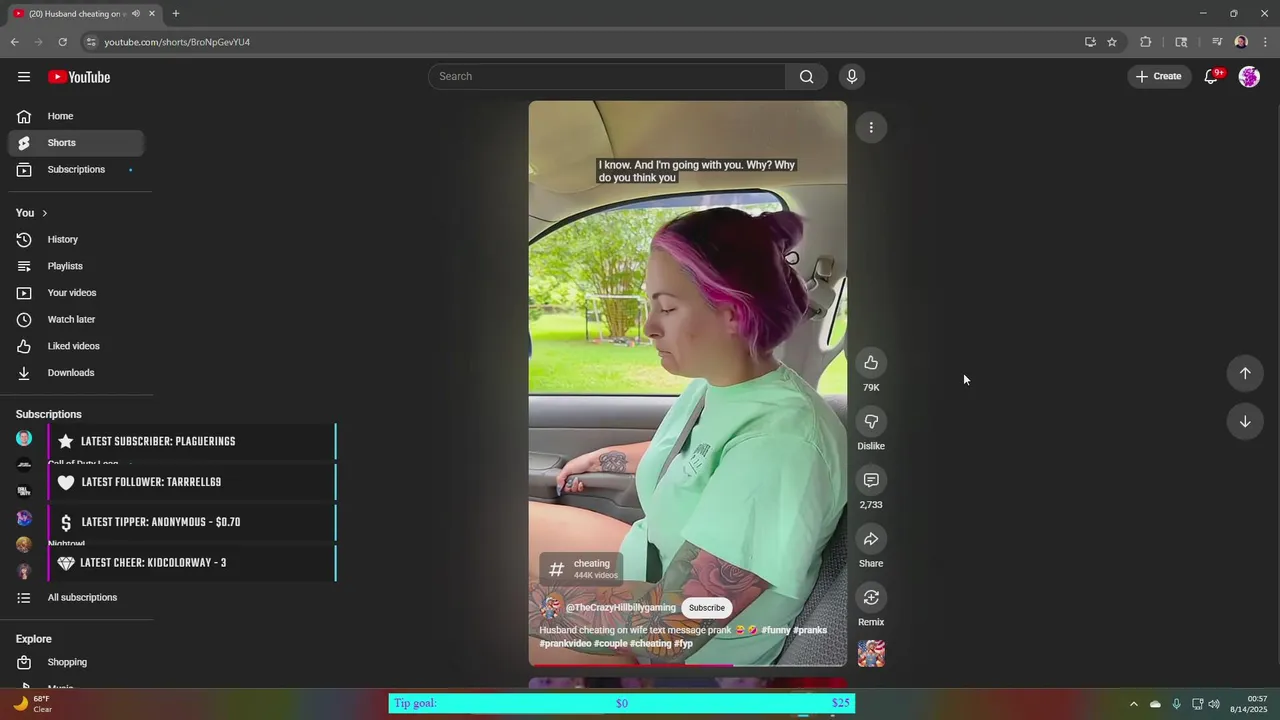Close the Husband cheating tab

pos(152,14)
